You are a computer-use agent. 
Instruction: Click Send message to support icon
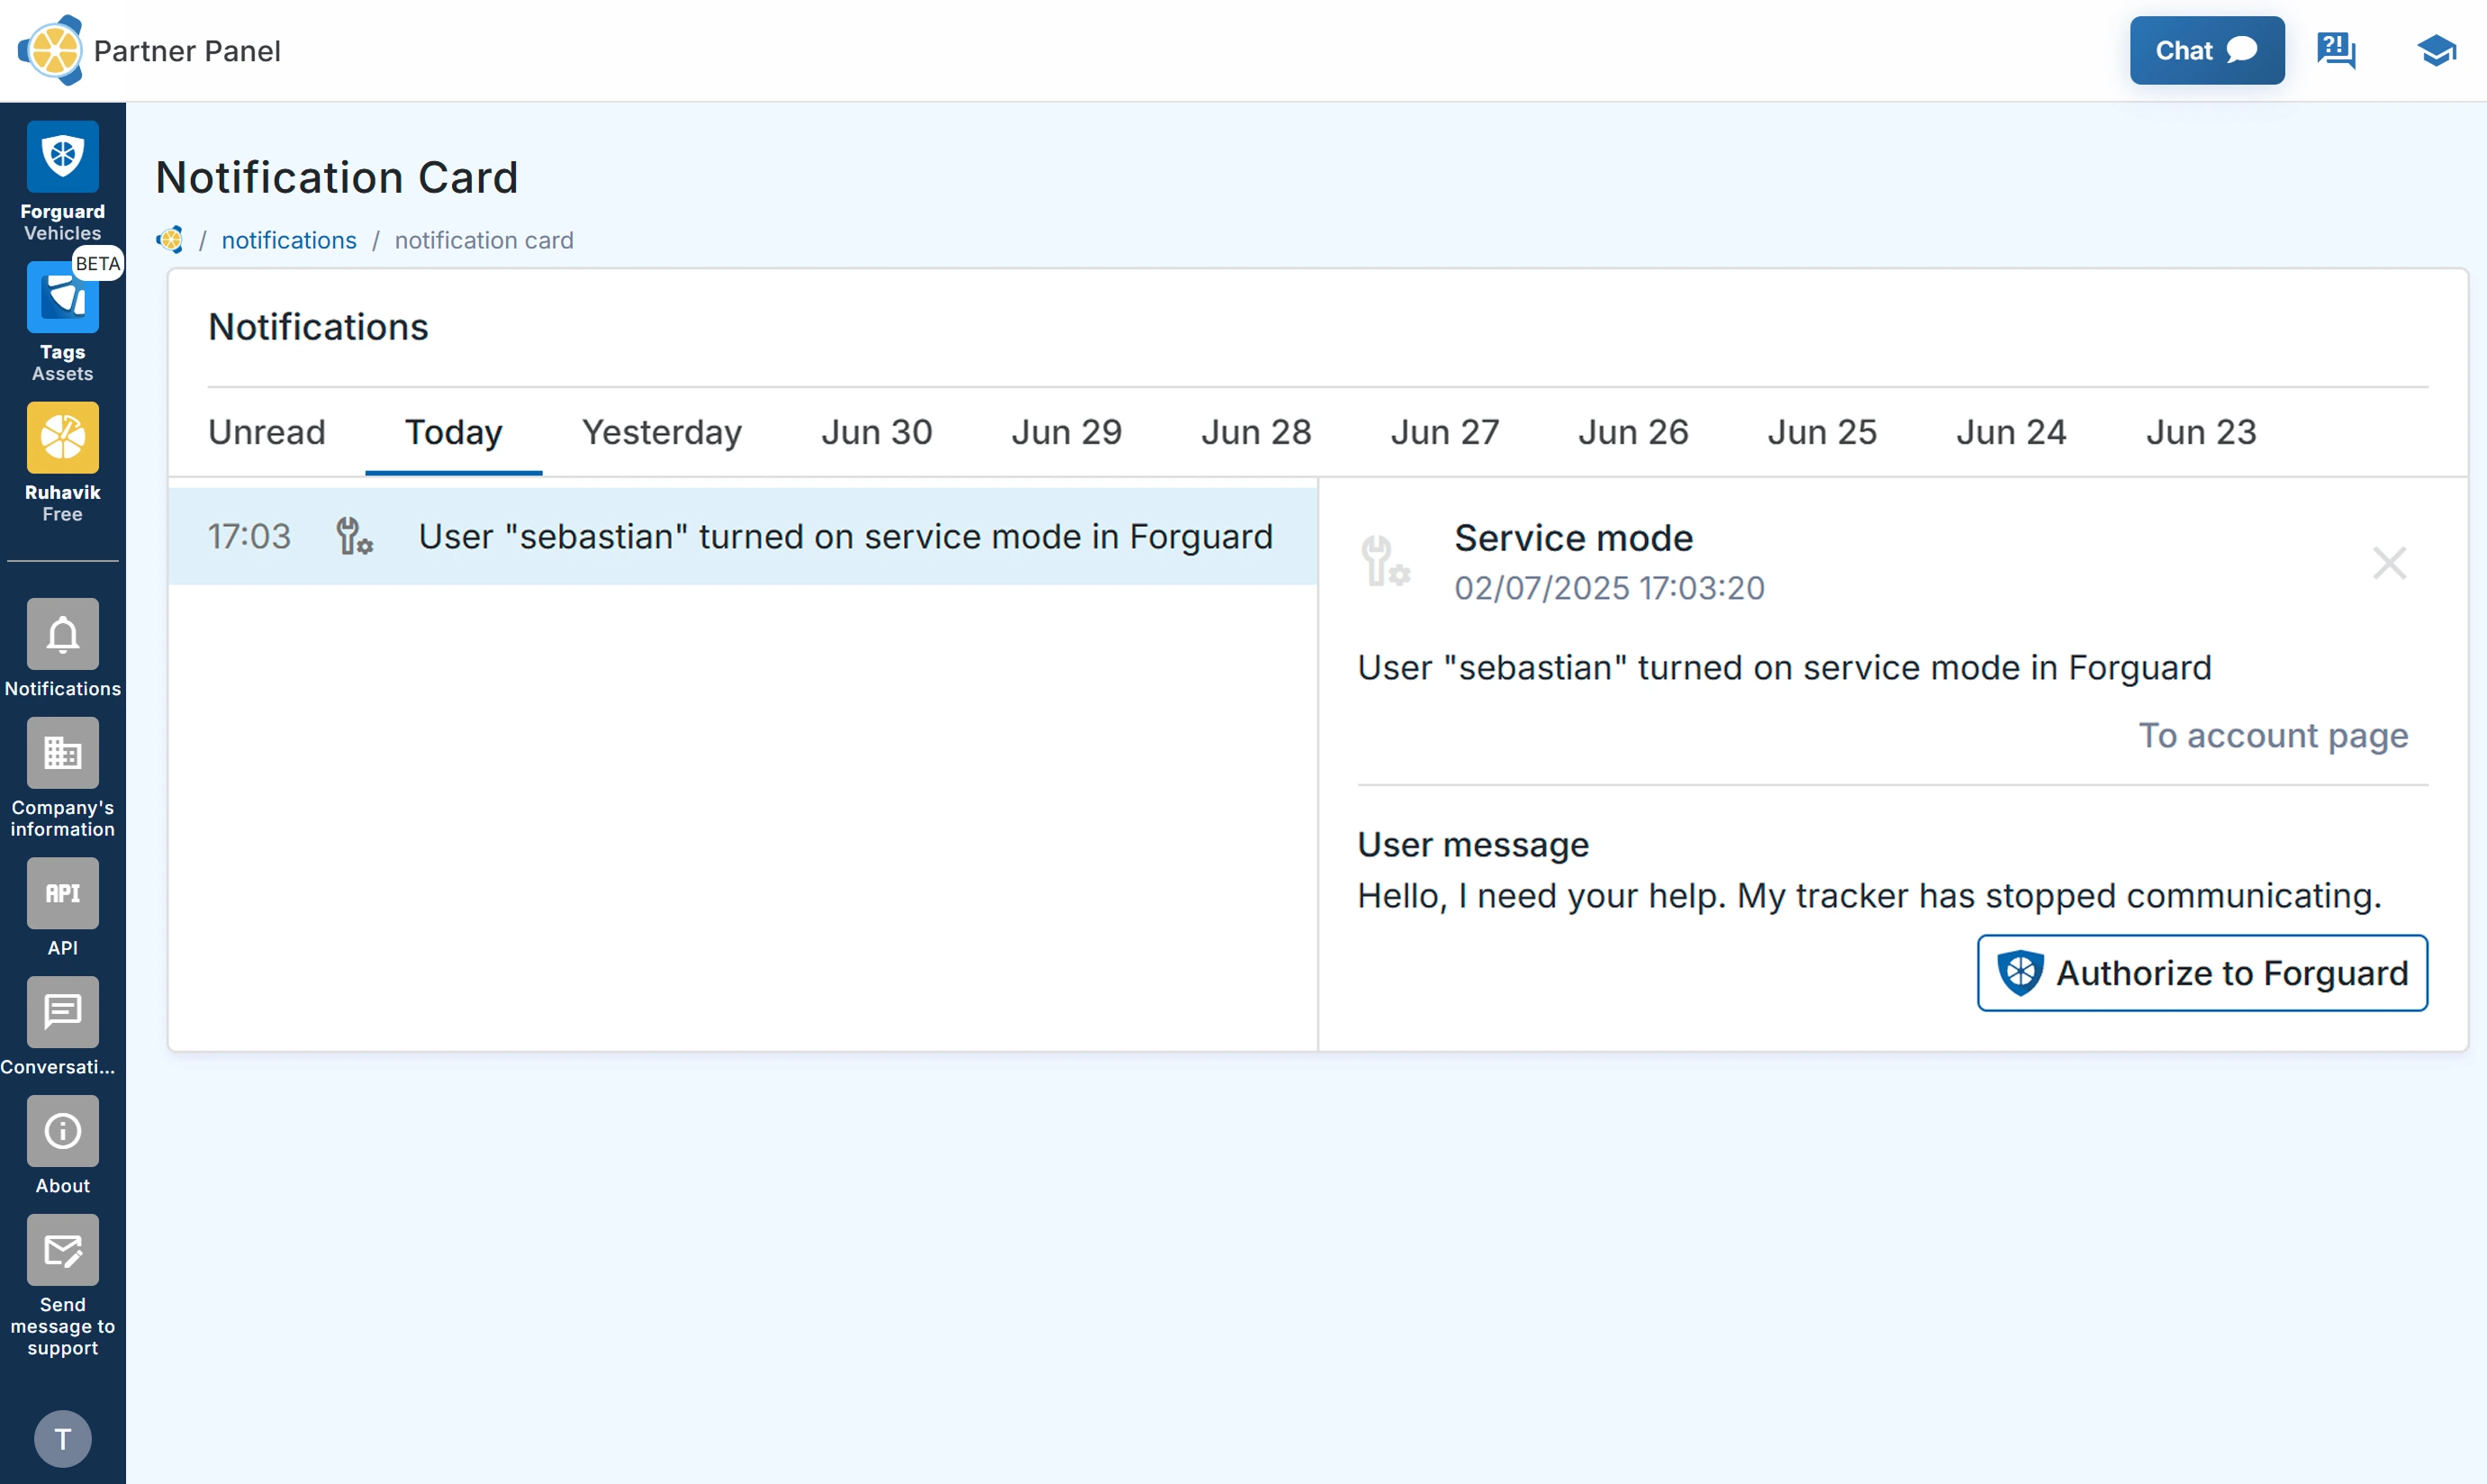point(62,1250)
